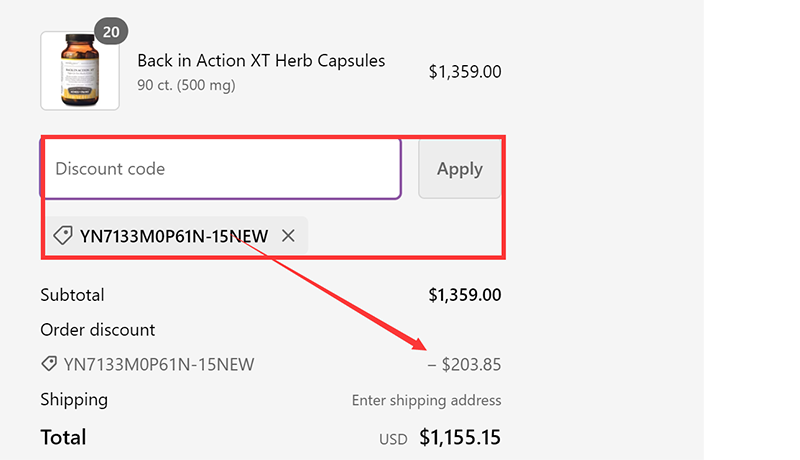Click the tag icon under Order discount
This screenshot has height=460, width=800.
[48, 364]
